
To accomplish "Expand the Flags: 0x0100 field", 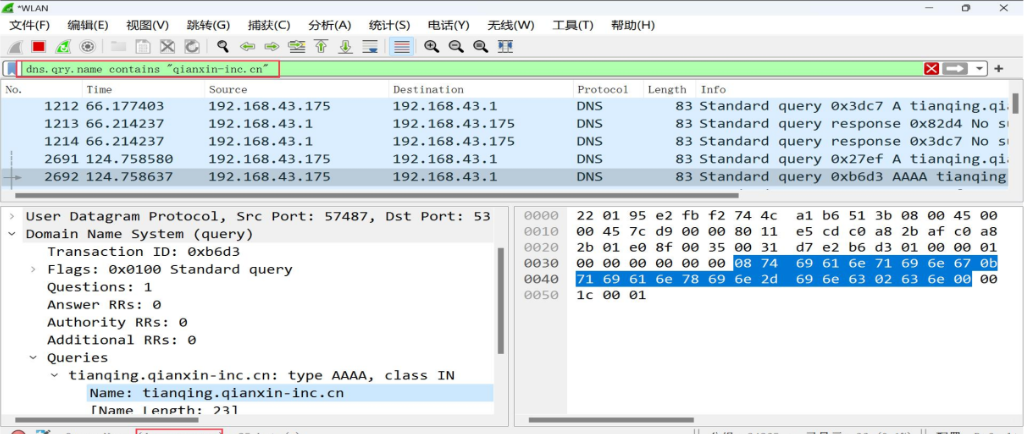I will point(33,269).
